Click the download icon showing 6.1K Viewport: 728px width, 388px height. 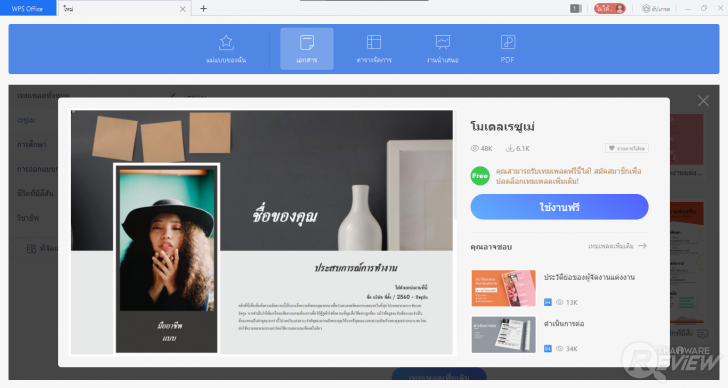(510, 149)
